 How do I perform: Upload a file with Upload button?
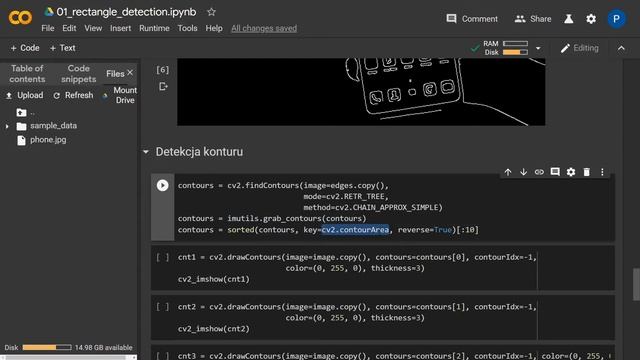(x=24, y=95)
